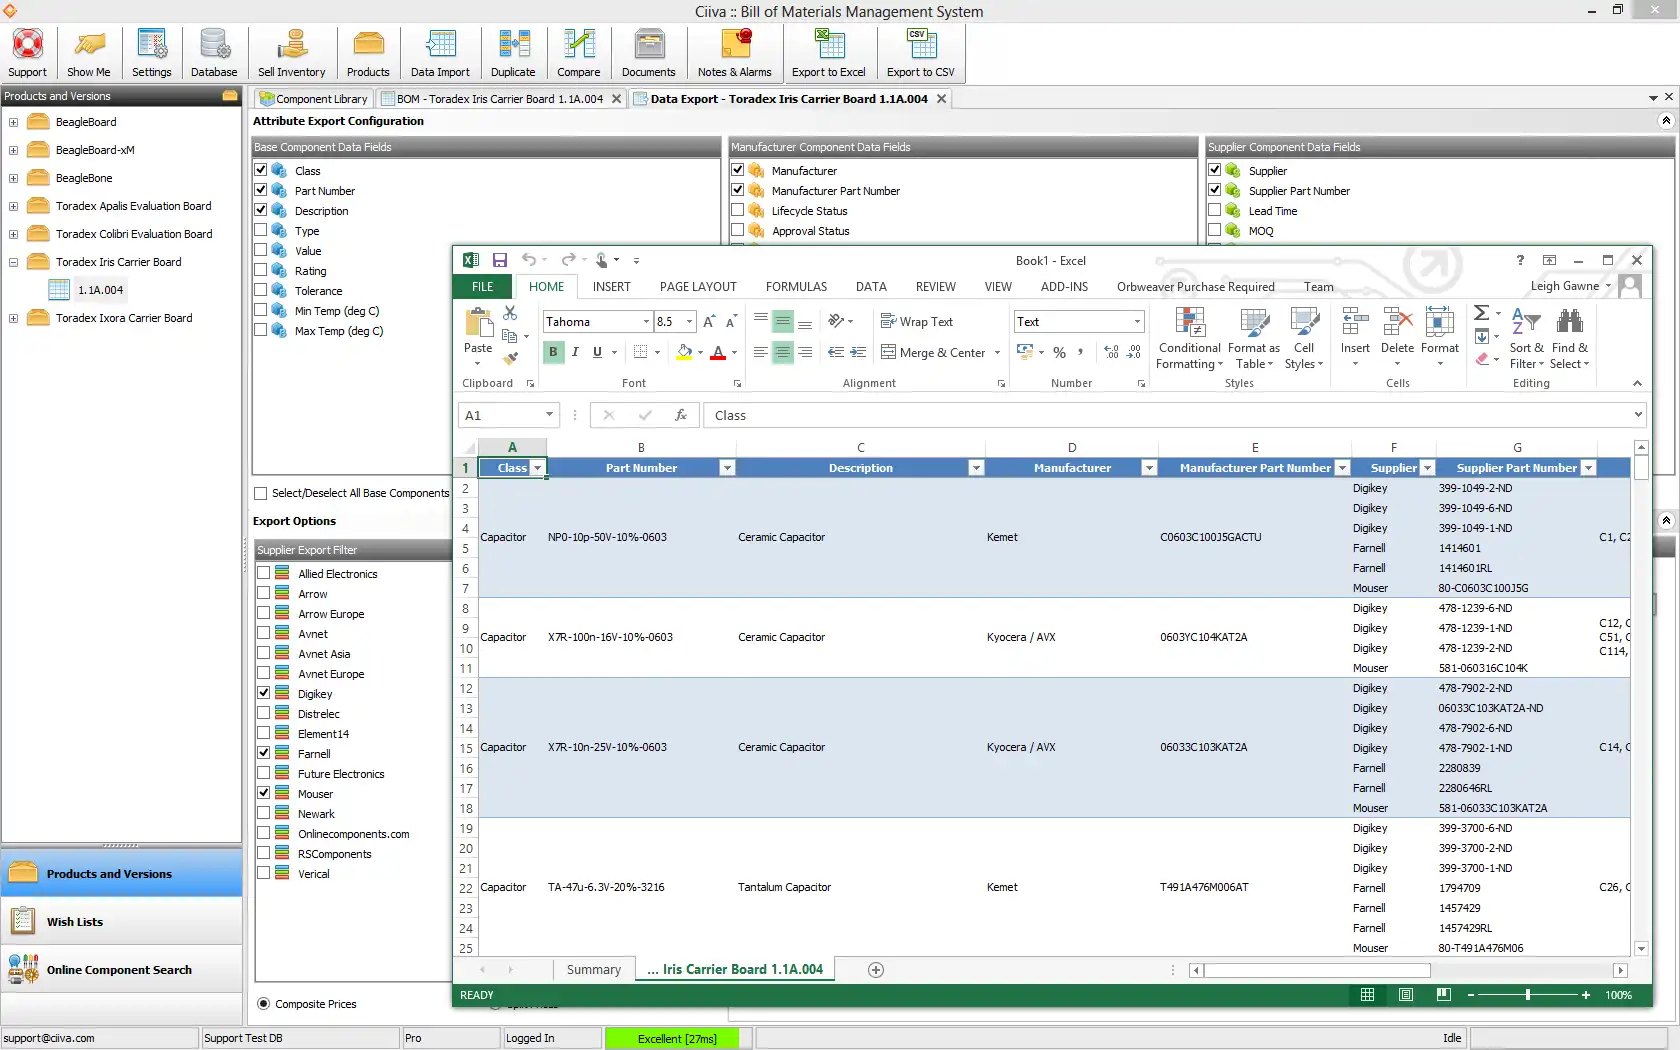Select the Composite Prices radio button
This screenshot has height=1050, width=1680.
[264, 1004]
